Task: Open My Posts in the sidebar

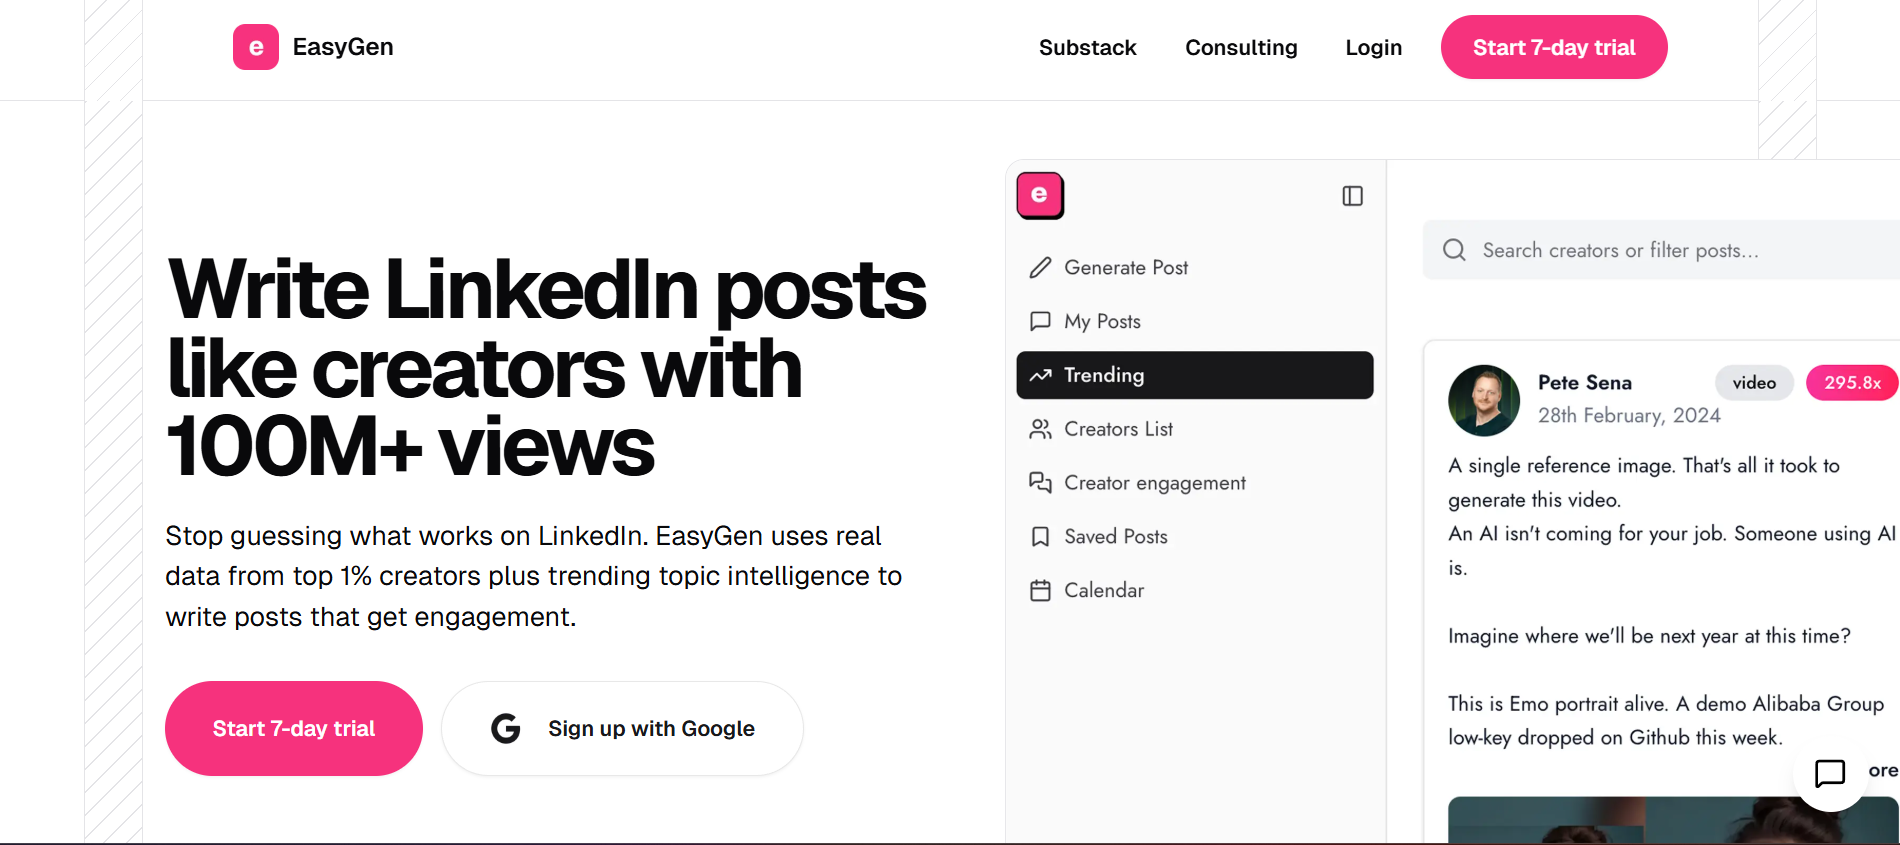Action: [x=1195, y=321]
